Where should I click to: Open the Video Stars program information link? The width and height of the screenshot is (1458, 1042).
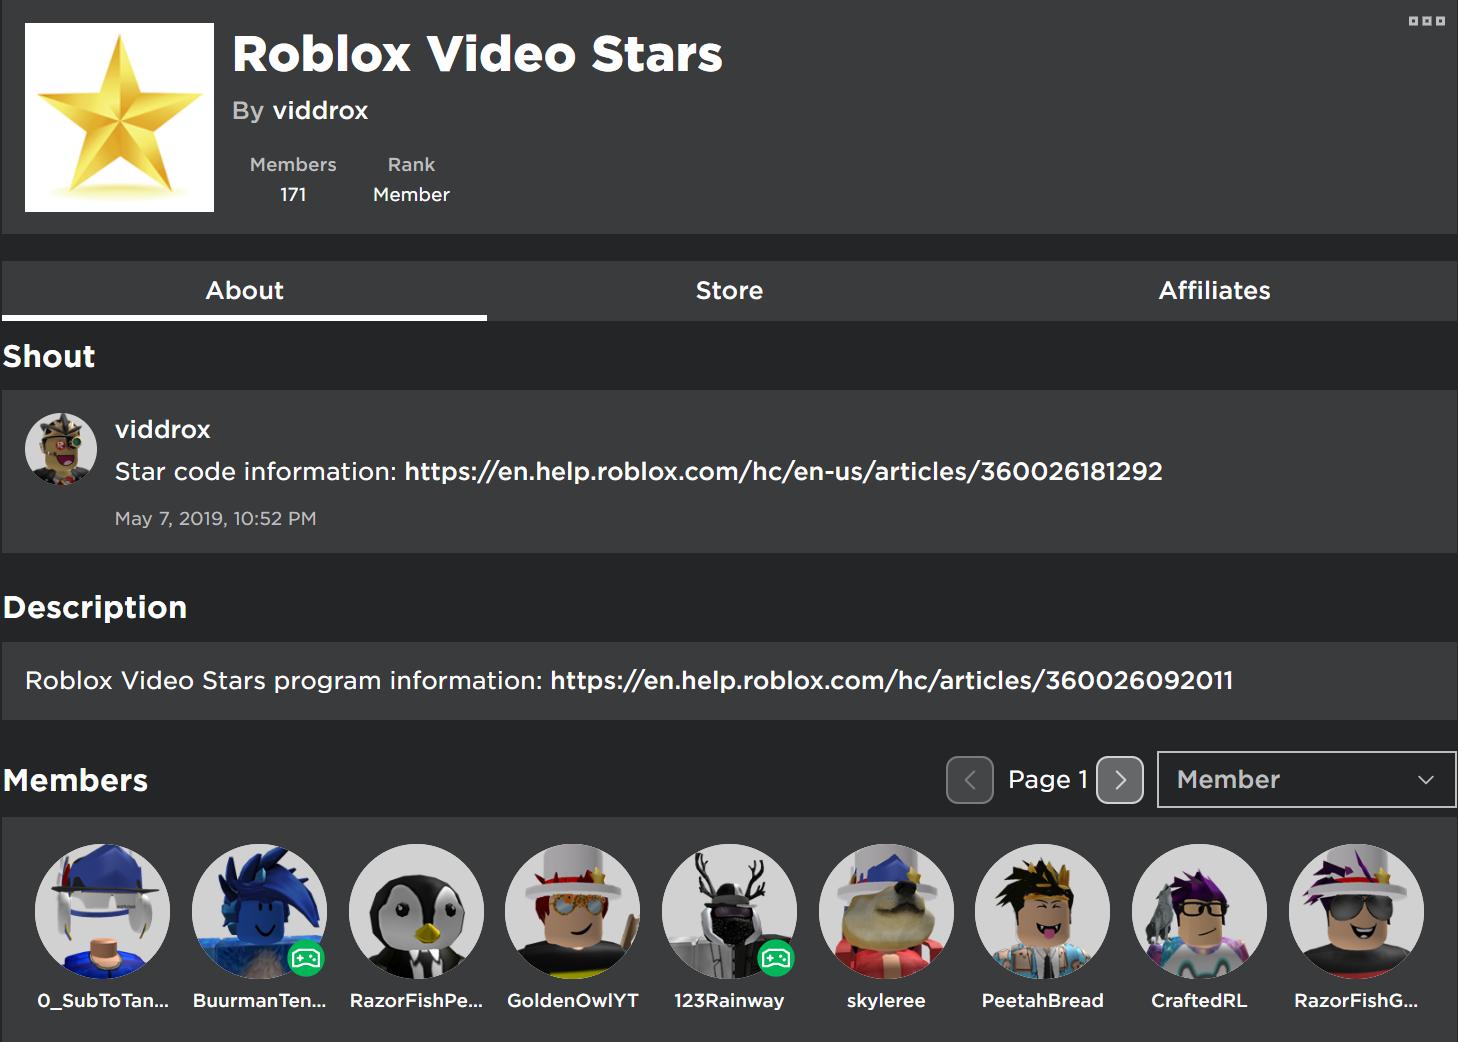891,680
